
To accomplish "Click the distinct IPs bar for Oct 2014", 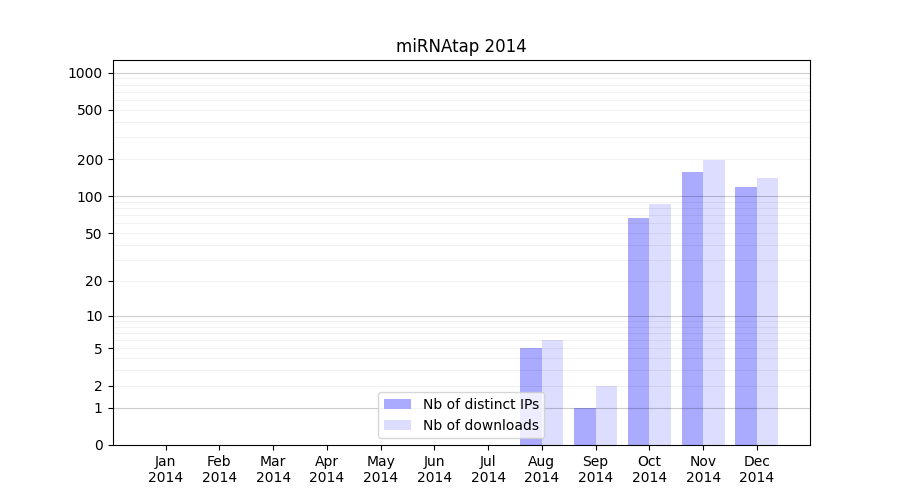I will [x=638, y=331].
